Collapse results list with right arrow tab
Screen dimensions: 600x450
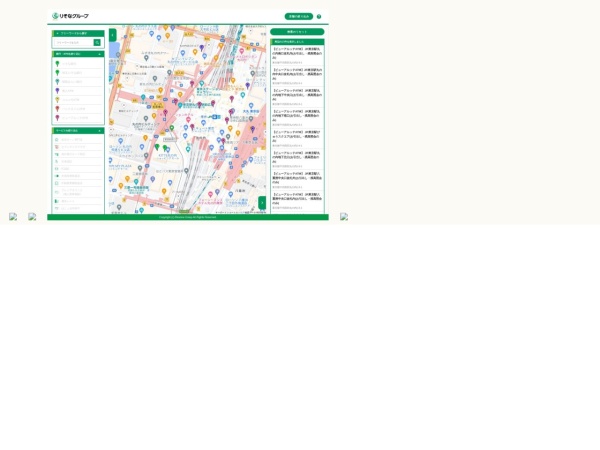tap(262, 202)
